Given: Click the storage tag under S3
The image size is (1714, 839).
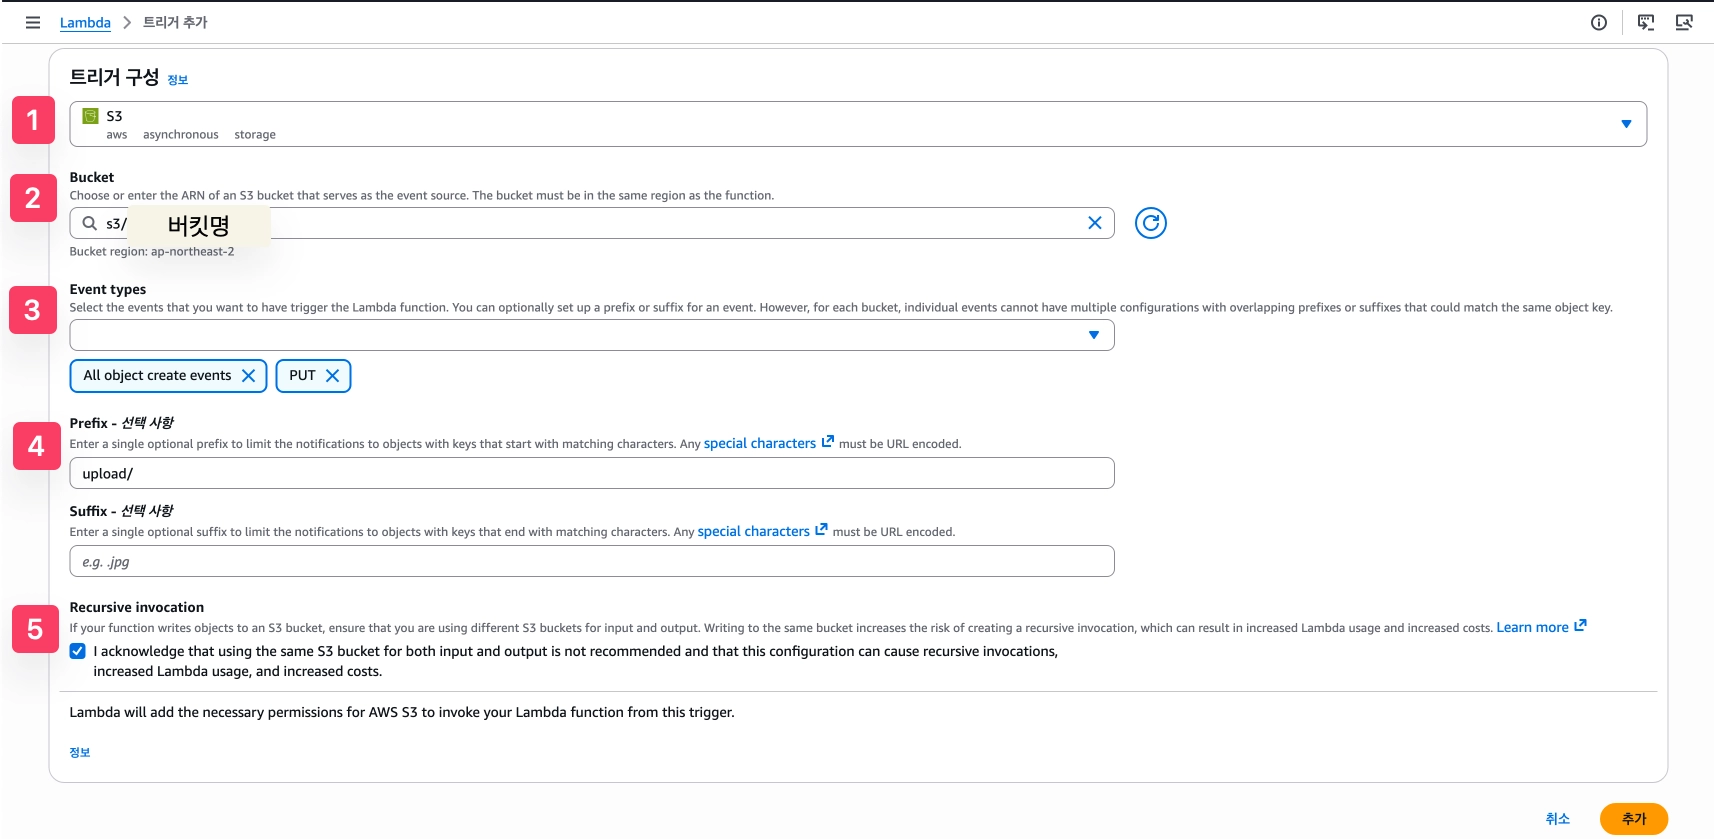Looking at the screenshot, I should tap(255, 134).
